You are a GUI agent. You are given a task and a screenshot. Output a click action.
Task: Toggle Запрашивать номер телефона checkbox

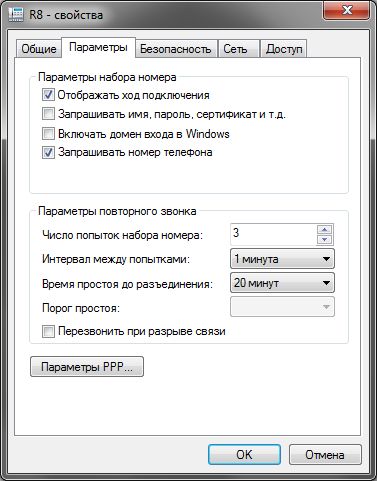coord(48,153)
